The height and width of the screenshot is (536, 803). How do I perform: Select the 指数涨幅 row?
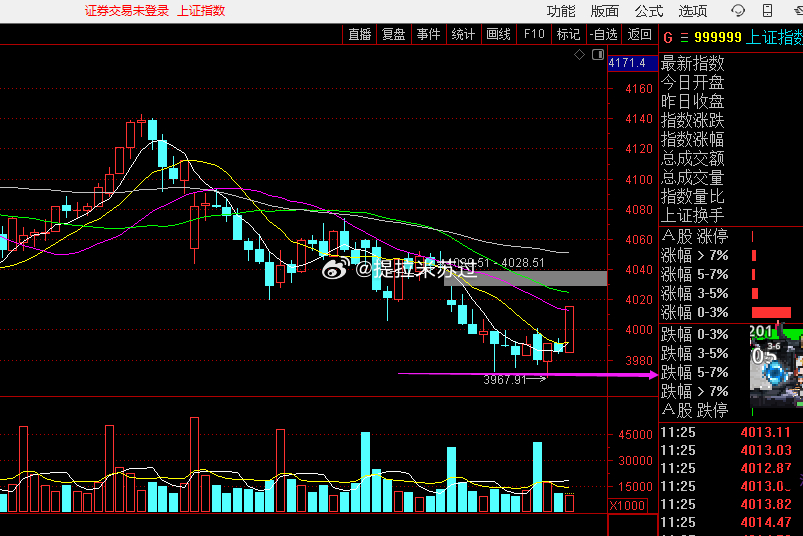(x=692, y=140)
